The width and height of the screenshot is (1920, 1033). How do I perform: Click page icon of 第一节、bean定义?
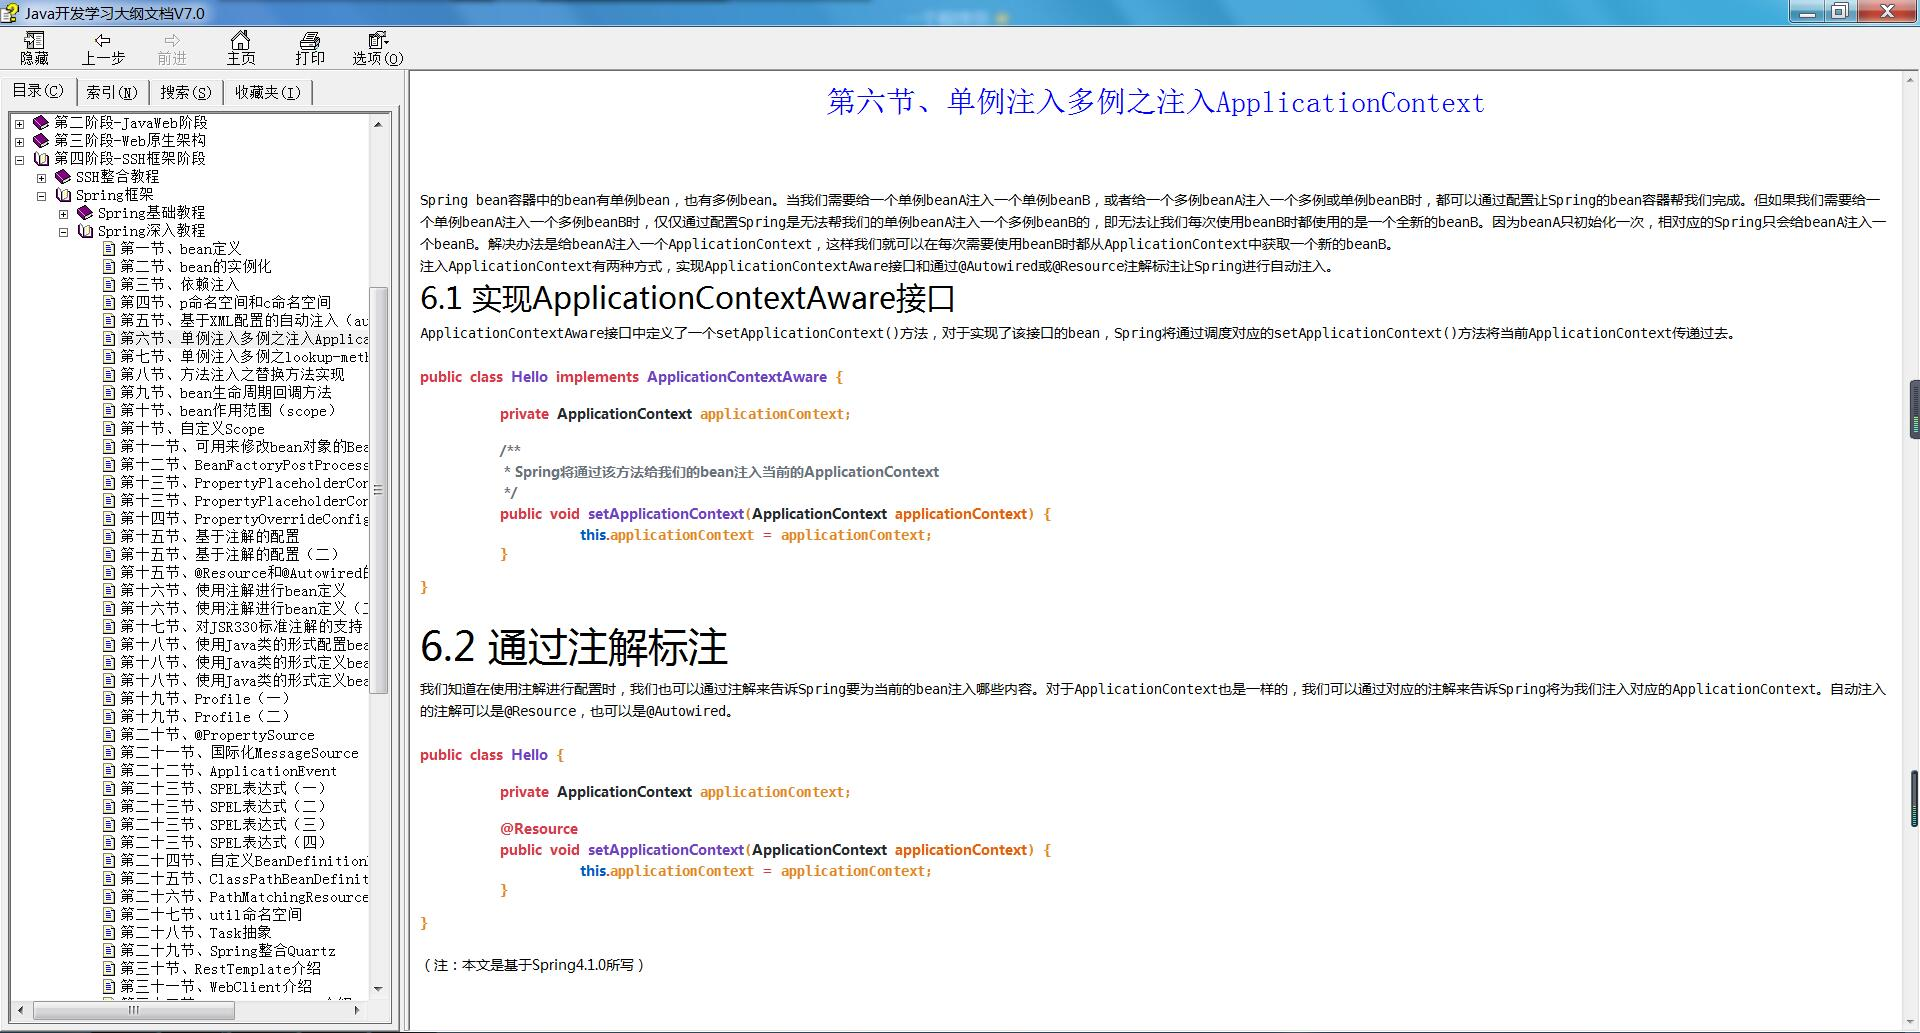[109, 249]
